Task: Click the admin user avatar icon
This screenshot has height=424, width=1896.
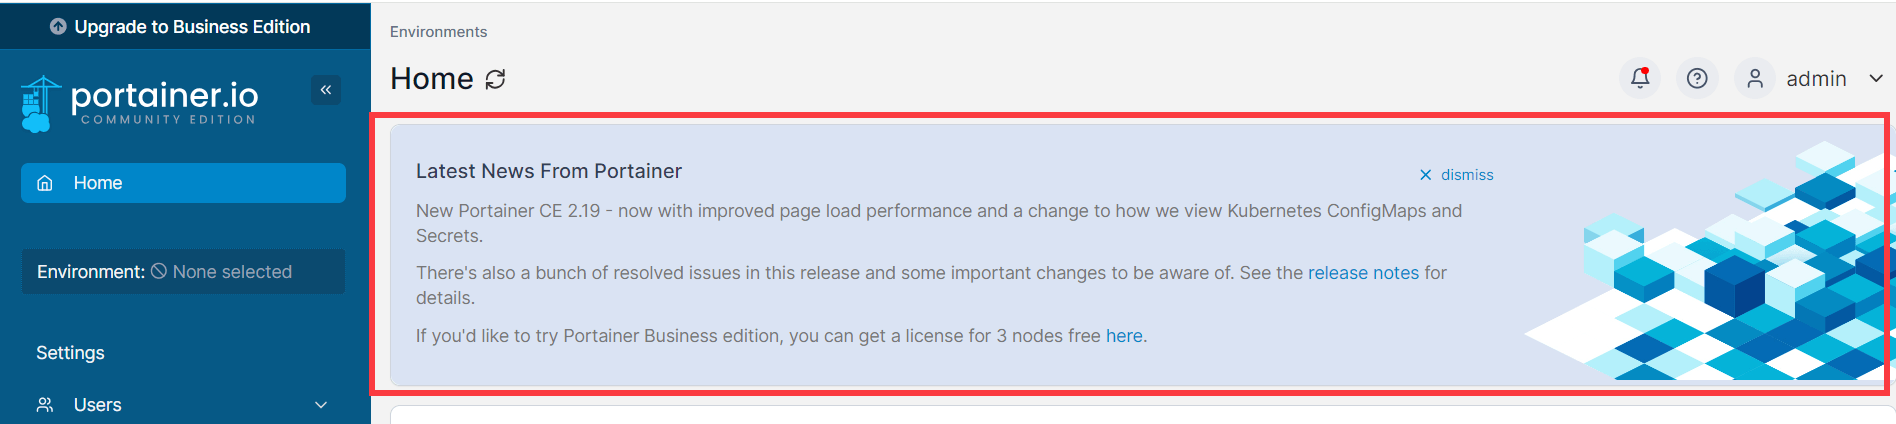Action: (1755, 78)
